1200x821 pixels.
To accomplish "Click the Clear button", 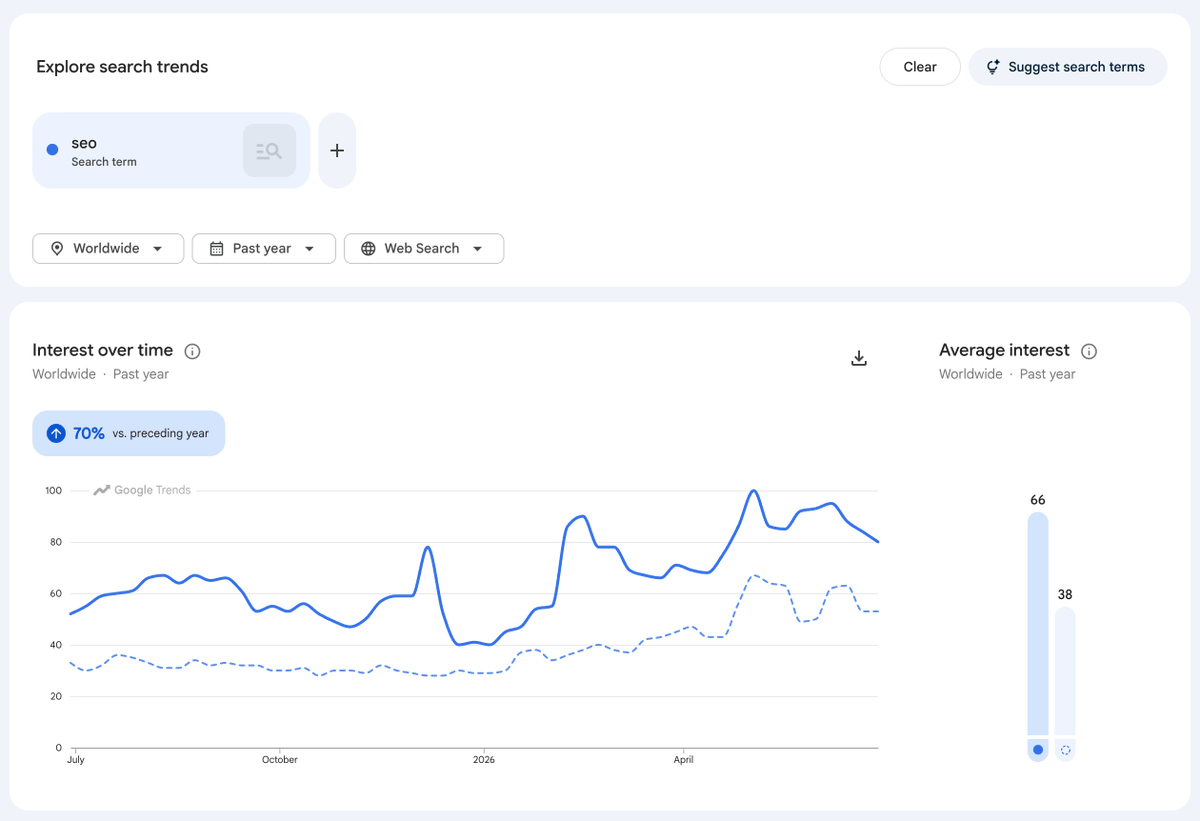I will click(x=920, y=67).
